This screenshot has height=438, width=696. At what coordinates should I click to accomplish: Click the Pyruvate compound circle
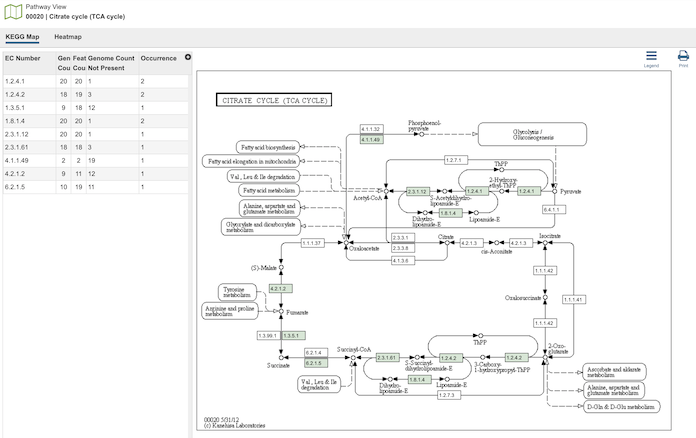click(x=554, y=191)
